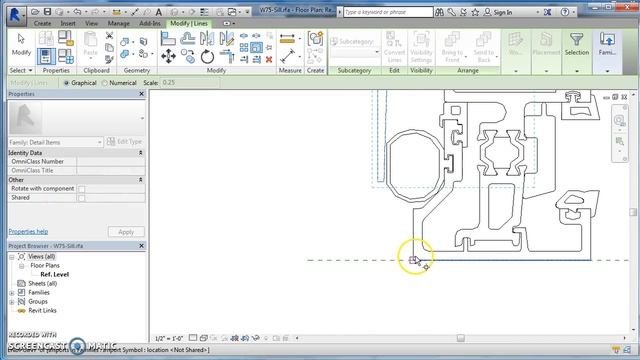The width and height of the screenshot is (640, 360).
Task: Click the binoculars search icon
Action: [x=439, y=12]
